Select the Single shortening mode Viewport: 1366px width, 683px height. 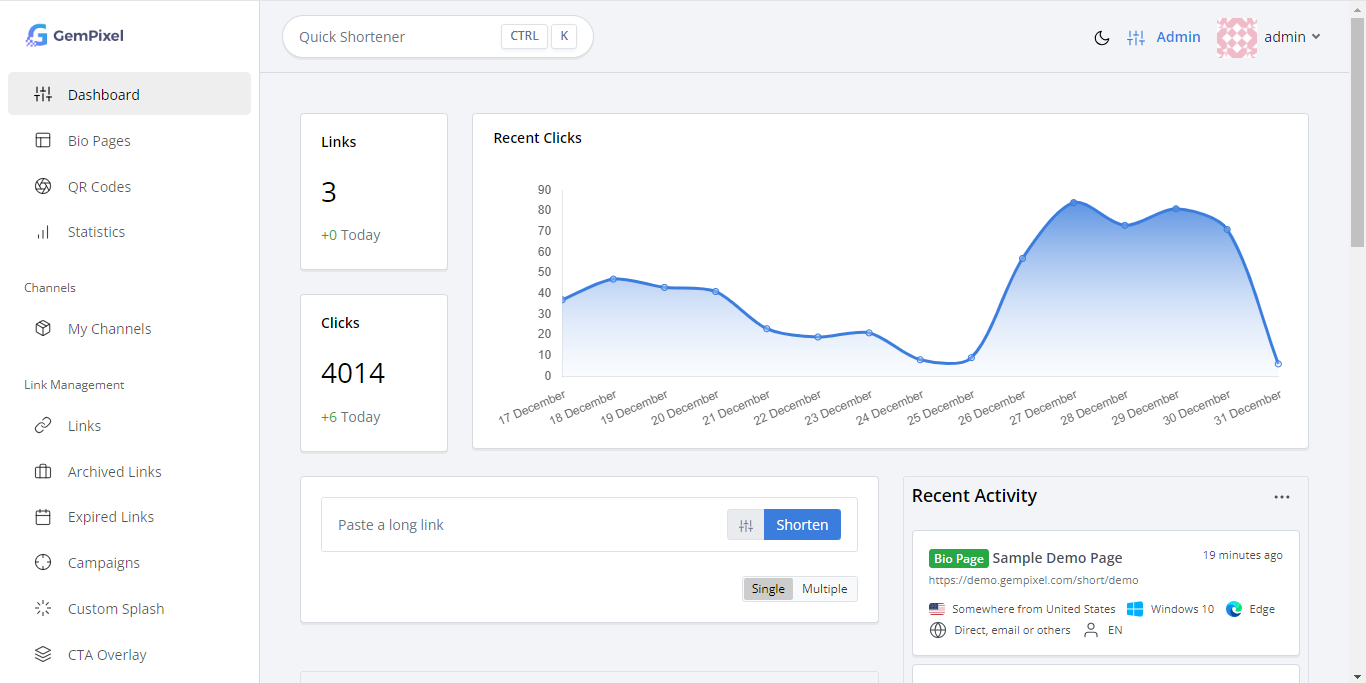(768, 589)
